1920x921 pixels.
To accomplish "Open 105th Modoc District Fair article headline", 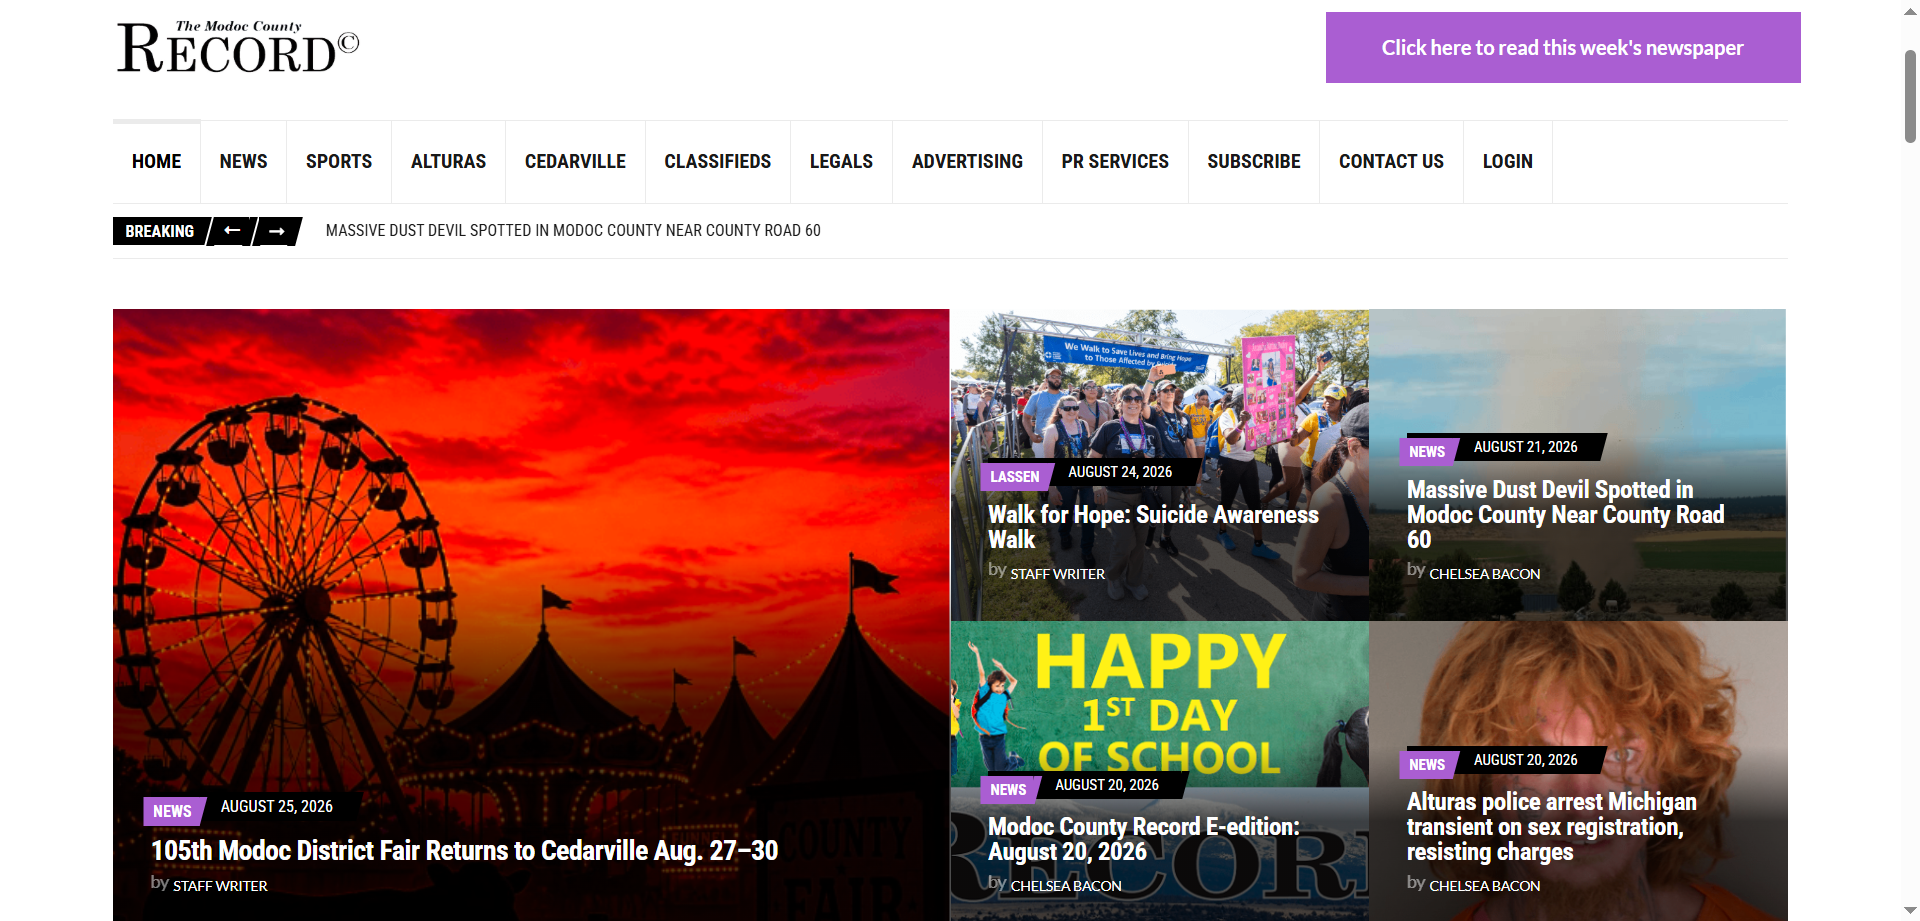I will coord(464,851).
